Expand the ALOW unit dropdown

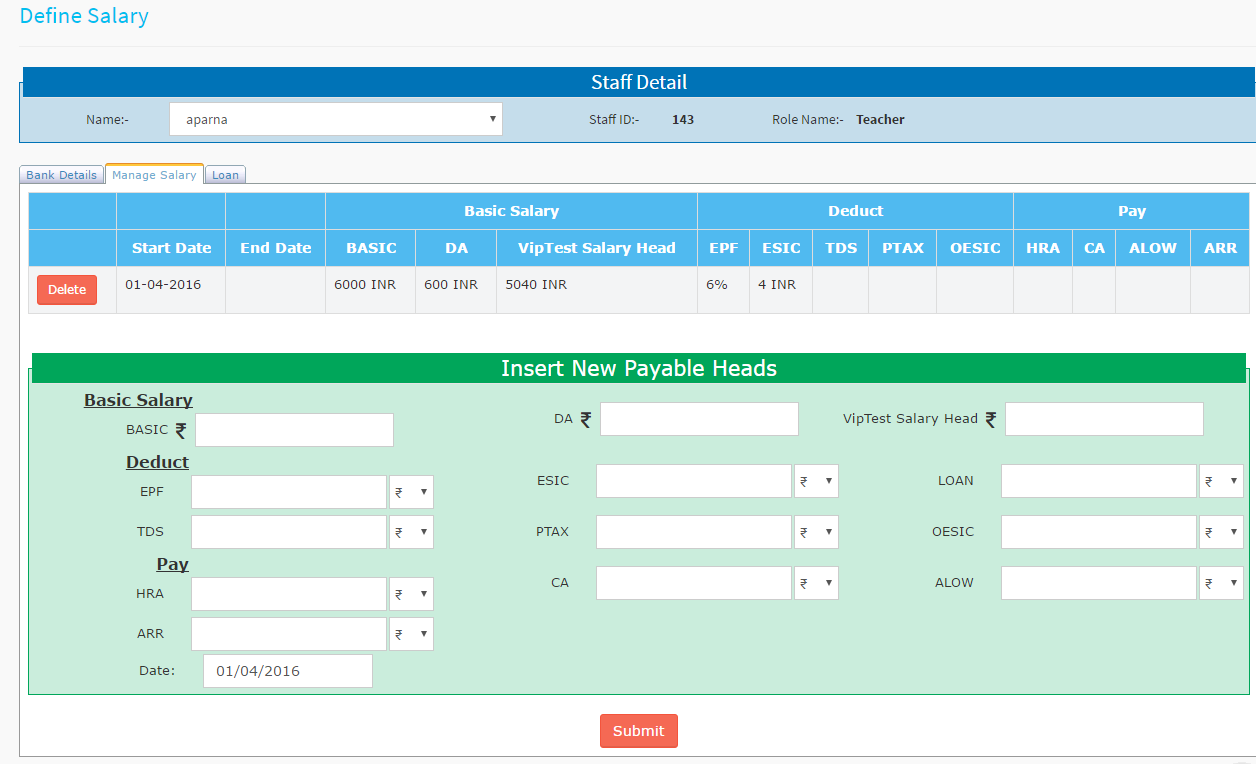1221,583
